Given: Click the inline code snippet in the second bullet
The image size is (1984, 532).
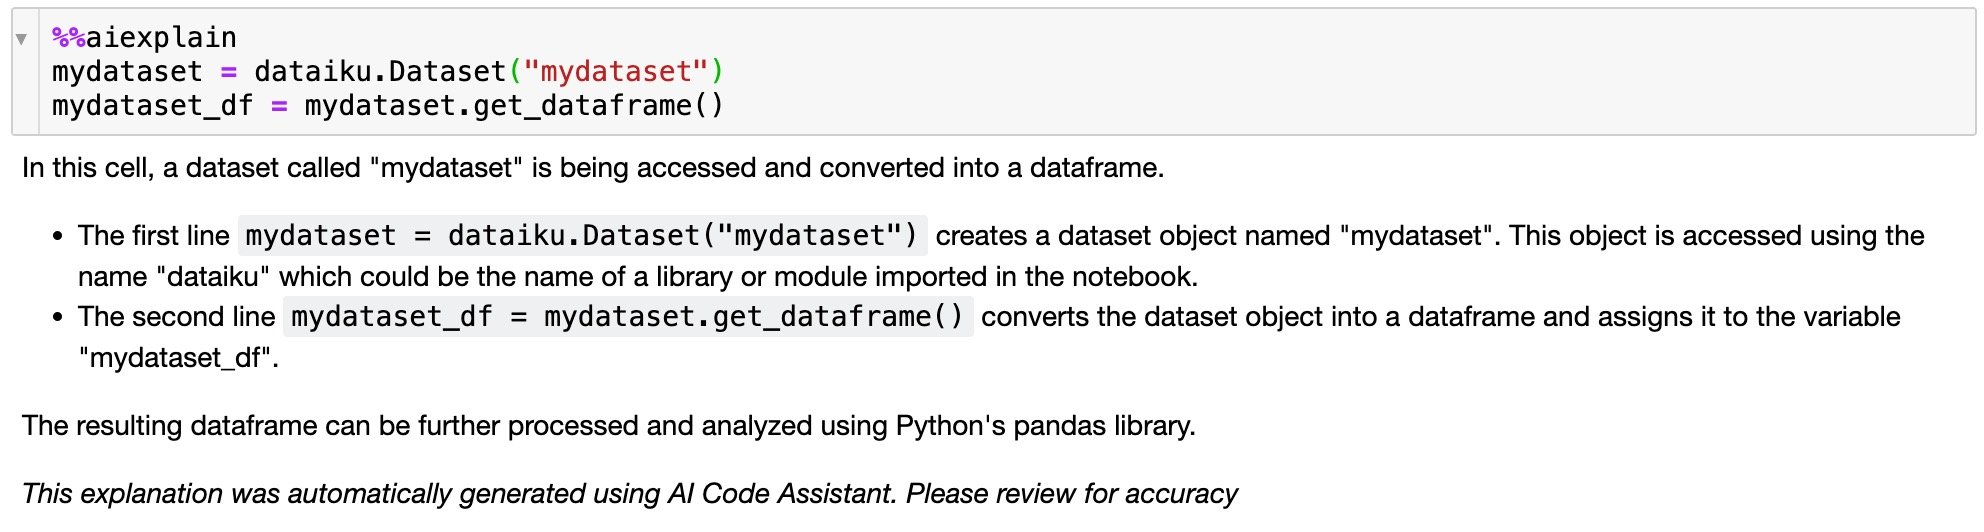Looking at the screenshot, I should (x=627, y=317).
